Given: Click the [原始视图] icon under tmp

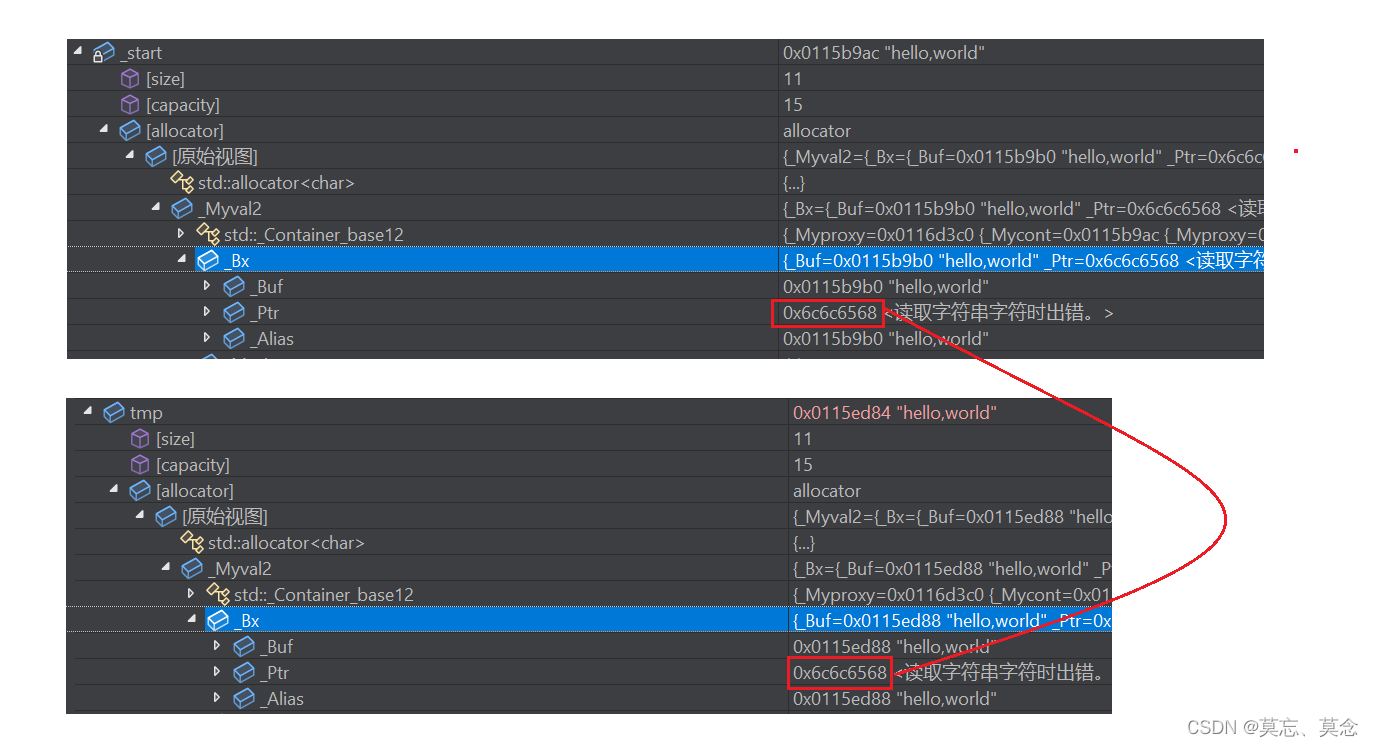Looking at the screenshot, I should tap(166, 516).
